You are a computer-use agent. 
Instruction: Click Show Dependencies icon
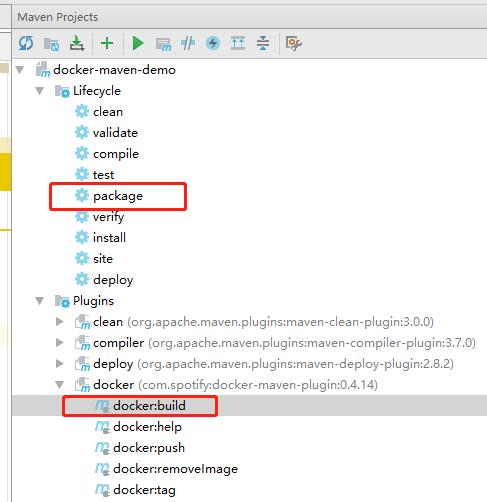point(238,43)
